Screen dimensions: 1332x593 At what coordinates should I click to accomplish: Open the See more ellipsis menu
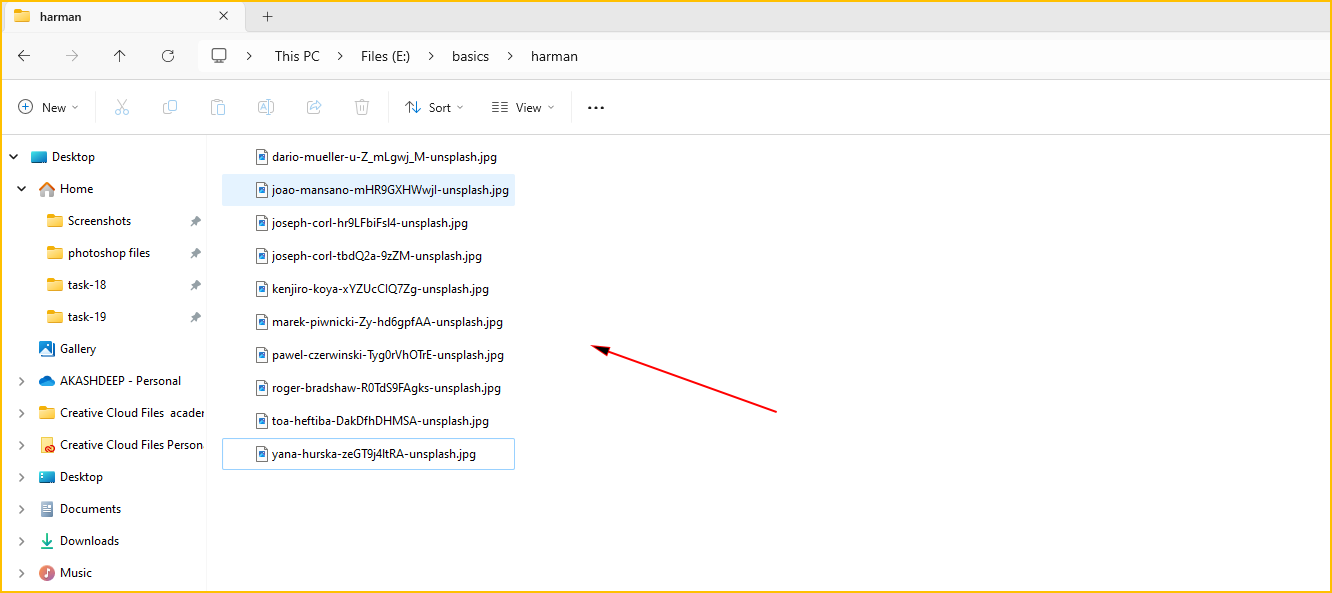coord(596,107)
